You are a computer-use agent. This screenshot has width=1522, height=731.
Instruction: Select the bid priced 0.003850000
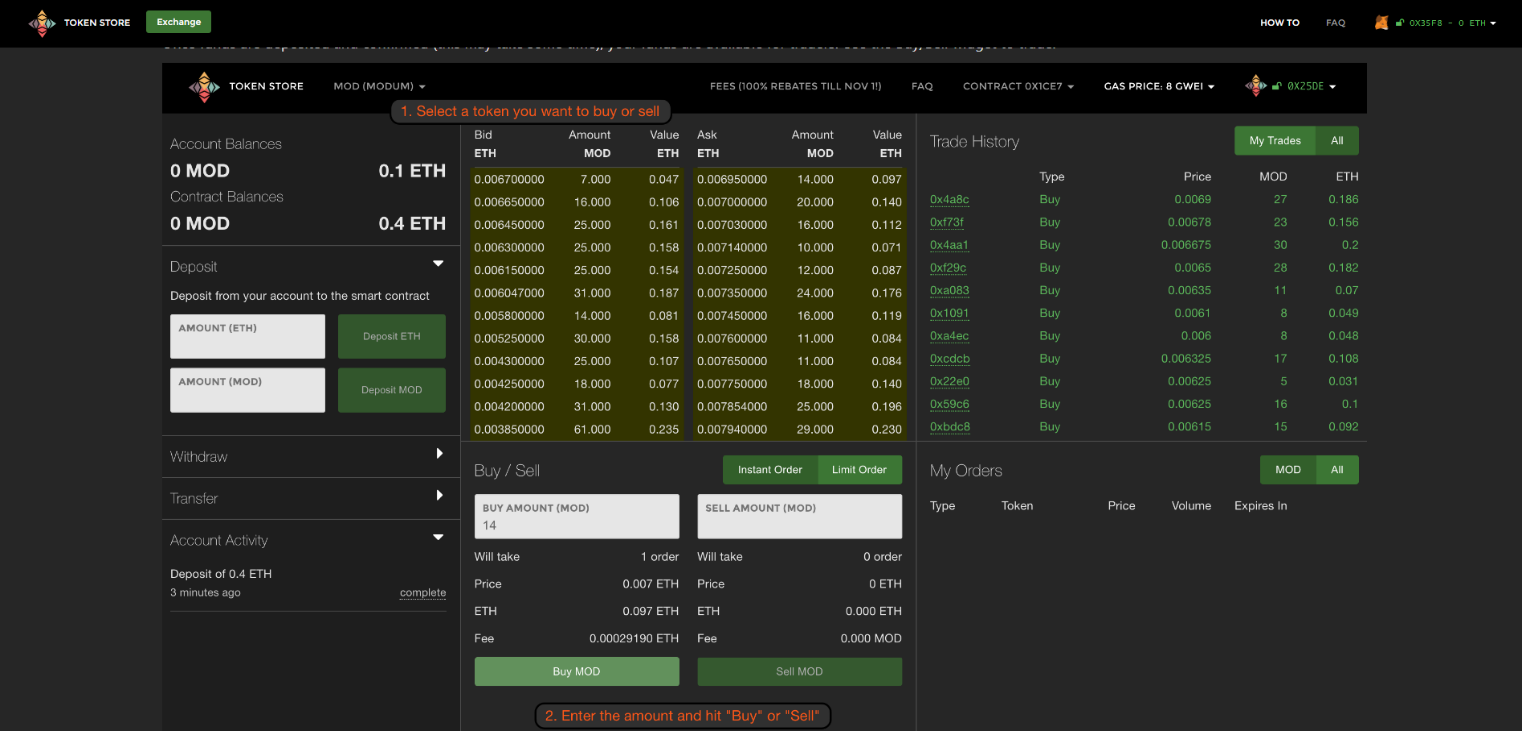(x=577, y=429)
